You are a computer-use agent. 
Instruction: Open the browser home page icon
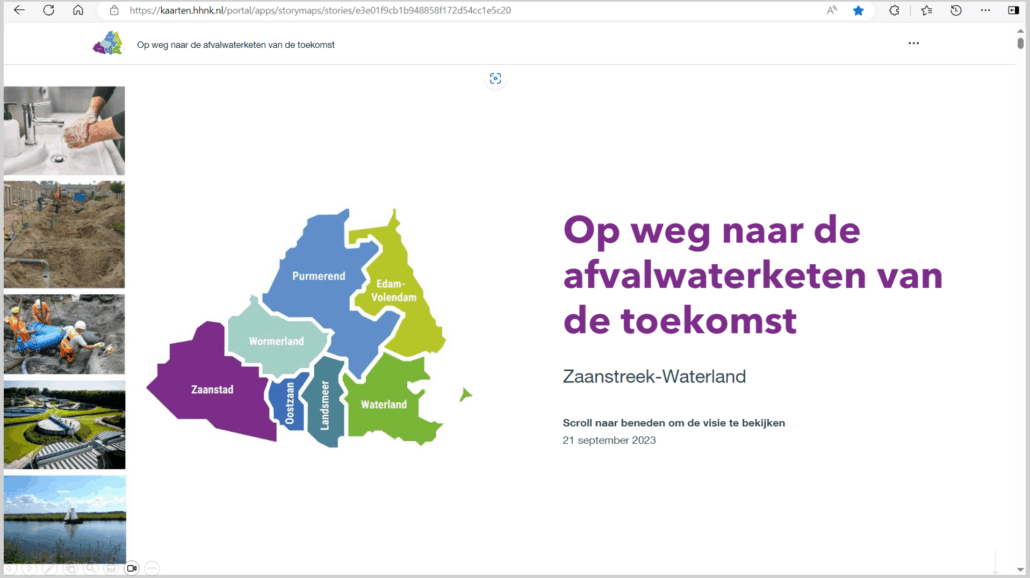(x=78, y=10)
